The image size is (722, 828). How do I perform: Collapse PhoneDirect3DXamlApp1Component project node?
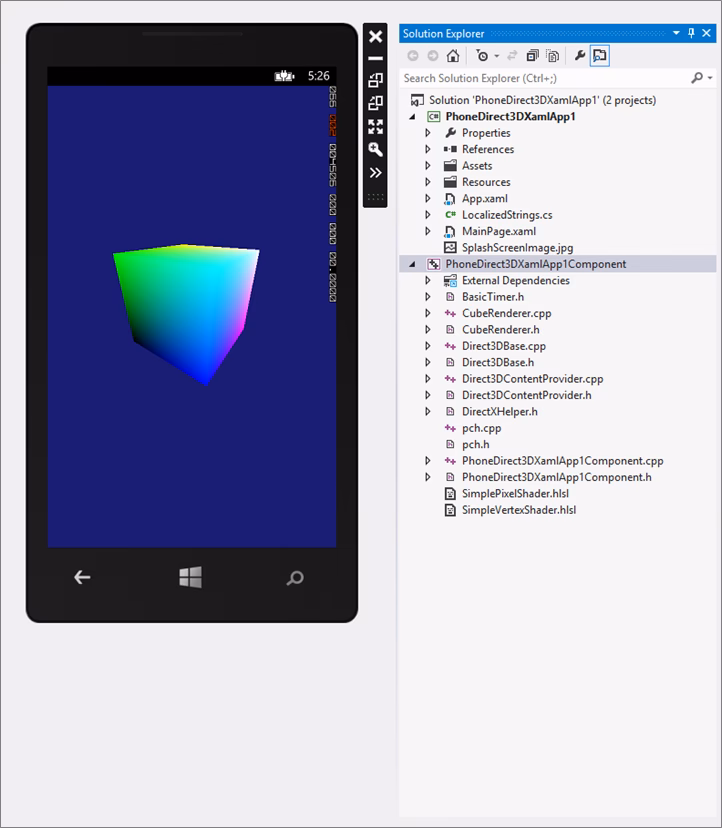click(412, 264)
